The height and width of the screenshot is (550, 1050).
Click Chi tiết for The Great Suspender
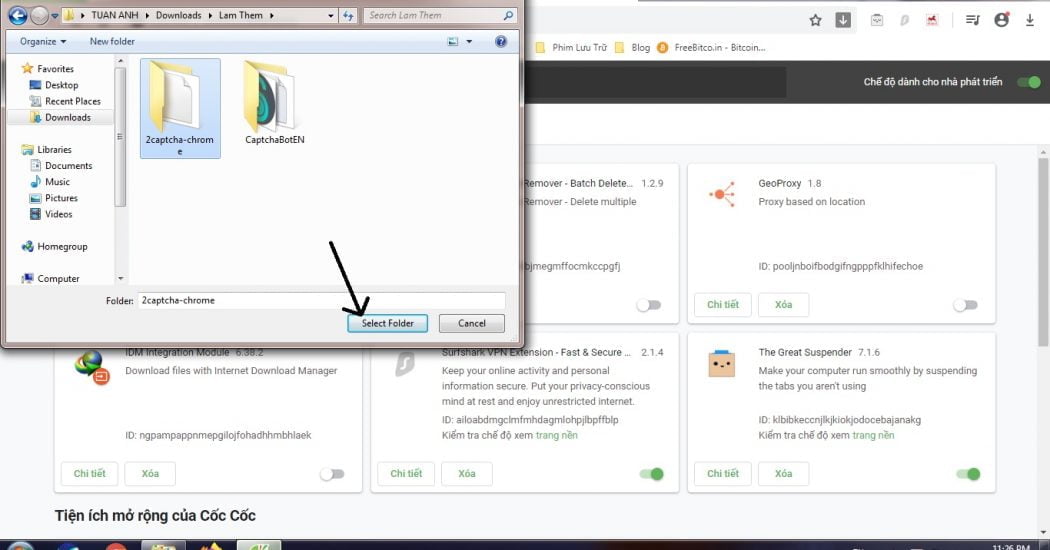click(723, 474)
